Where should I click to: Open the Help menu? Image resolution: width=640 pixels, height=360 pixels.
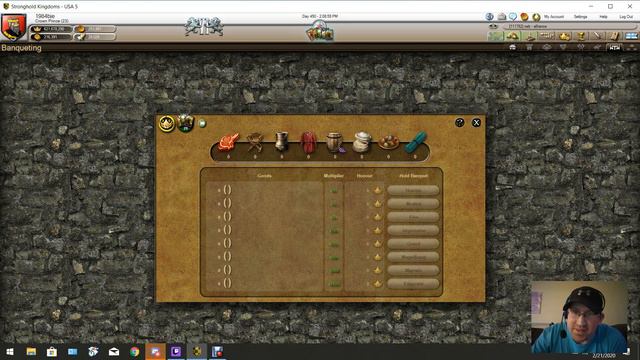[x=603, y=17]
